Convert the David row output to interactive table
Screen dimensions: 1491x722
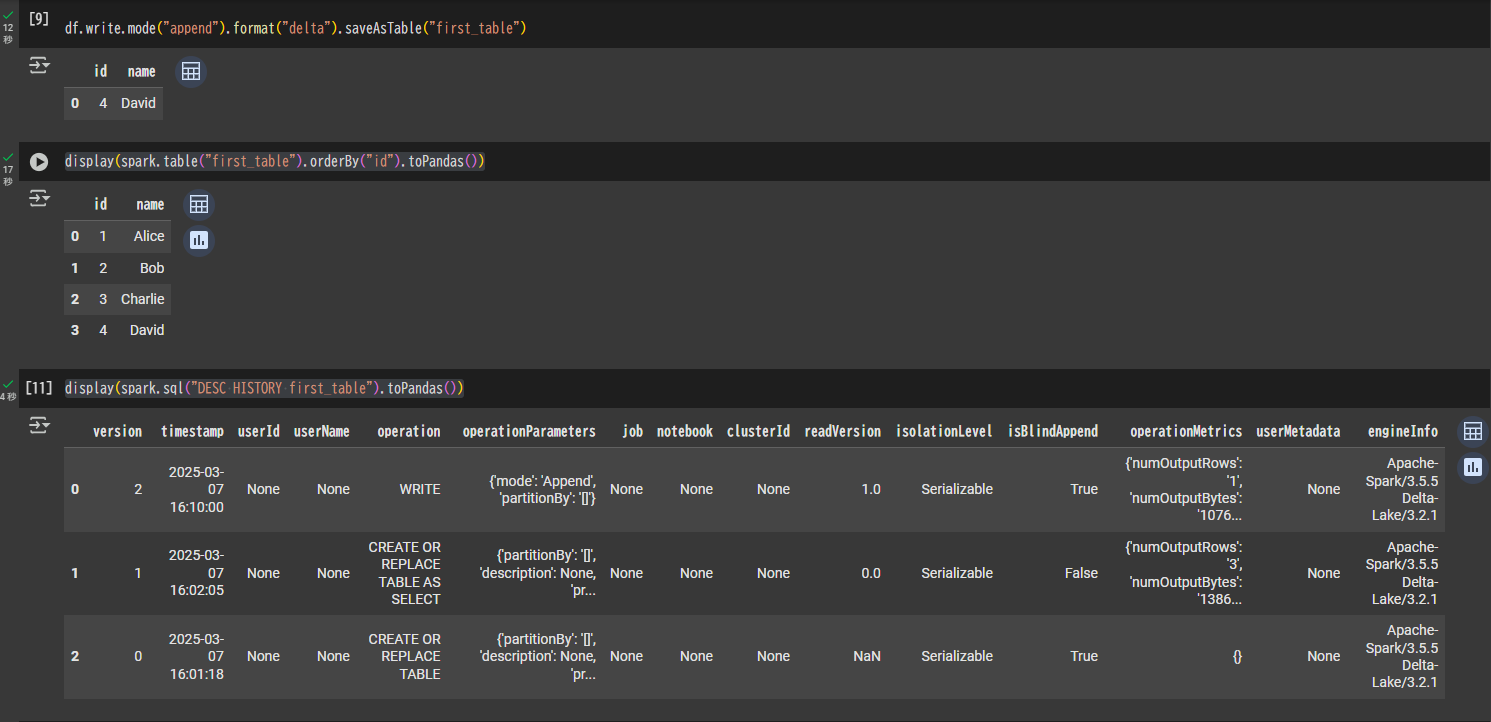pyautogui.click(x=190, y=71)
